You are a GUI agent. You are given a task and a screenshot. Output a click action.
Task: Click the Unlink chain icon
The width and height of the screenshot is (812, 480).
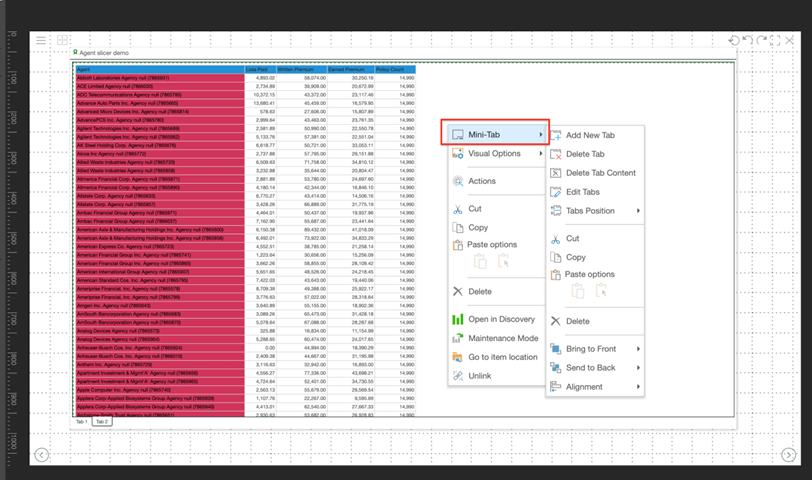click(458, 376)
